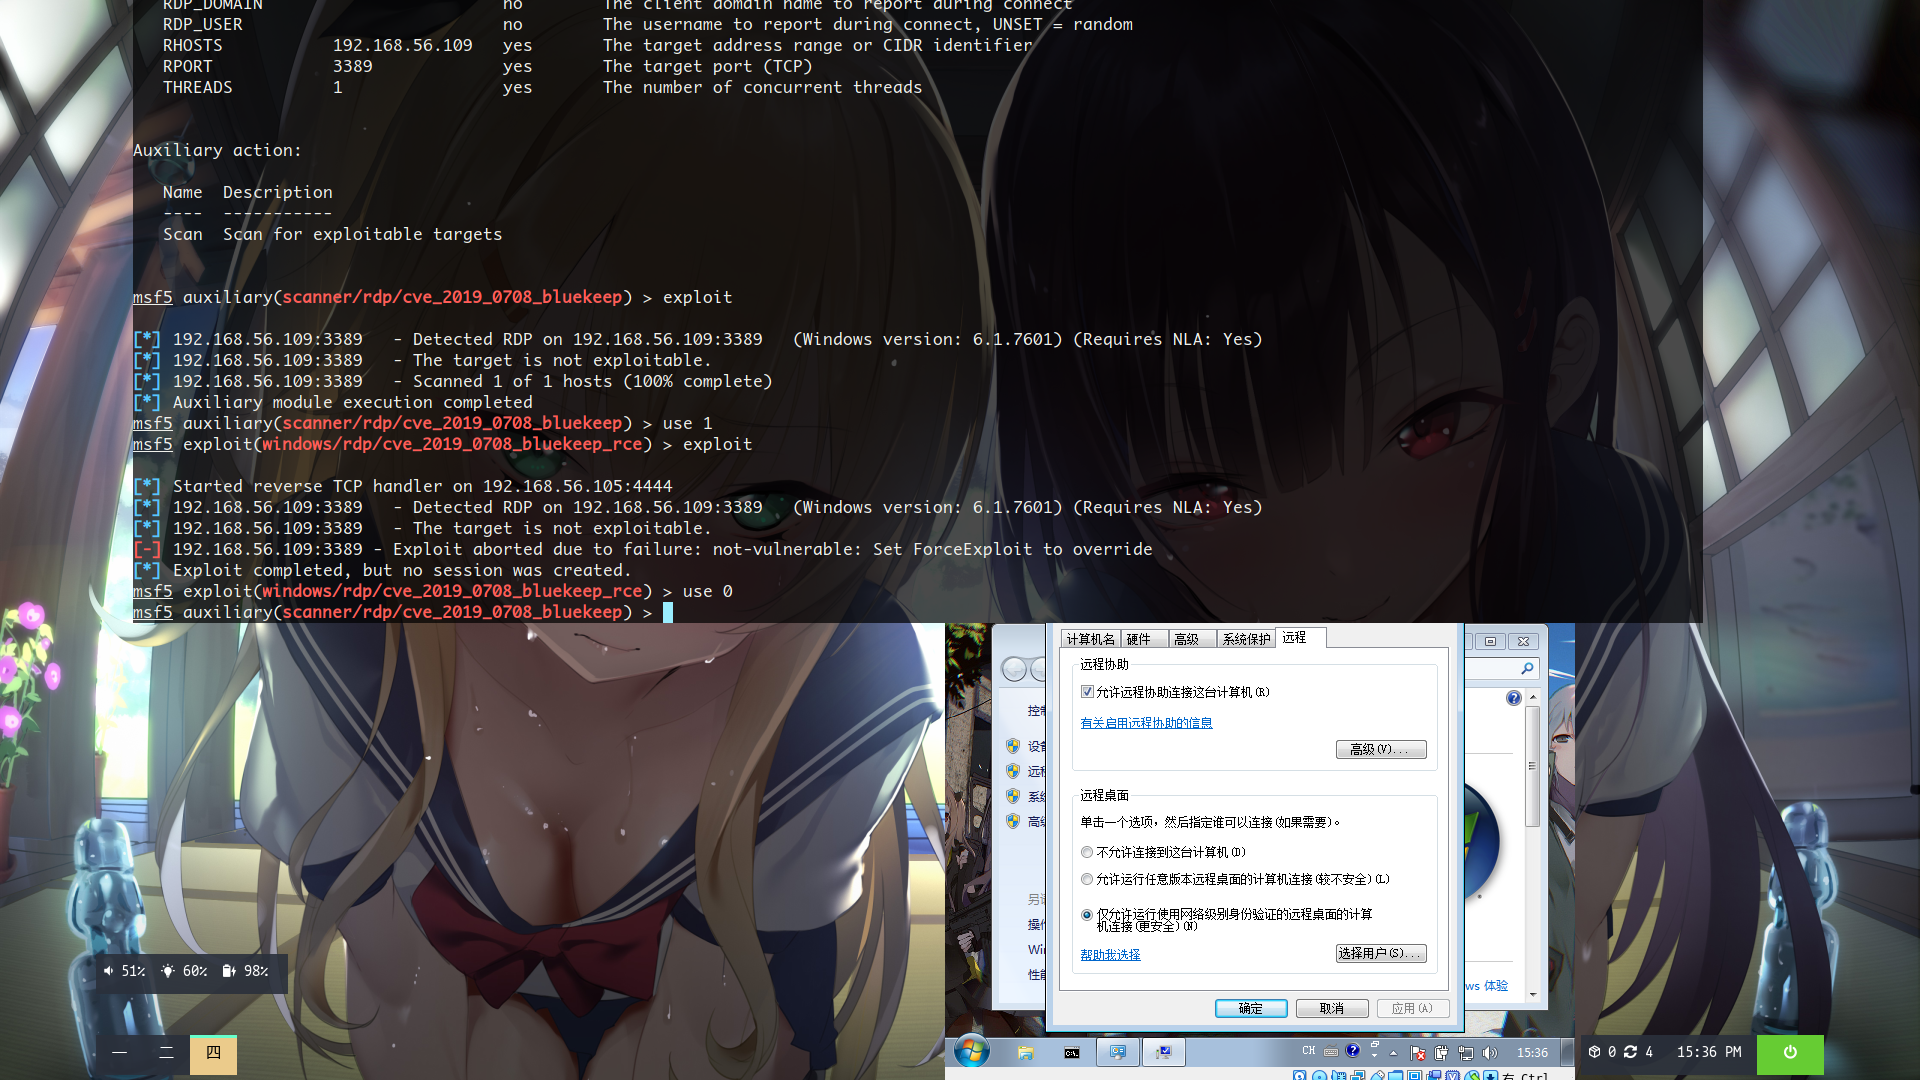Select the don't allow connections radio option
1920x1080 pixels.
point(1087,852)
